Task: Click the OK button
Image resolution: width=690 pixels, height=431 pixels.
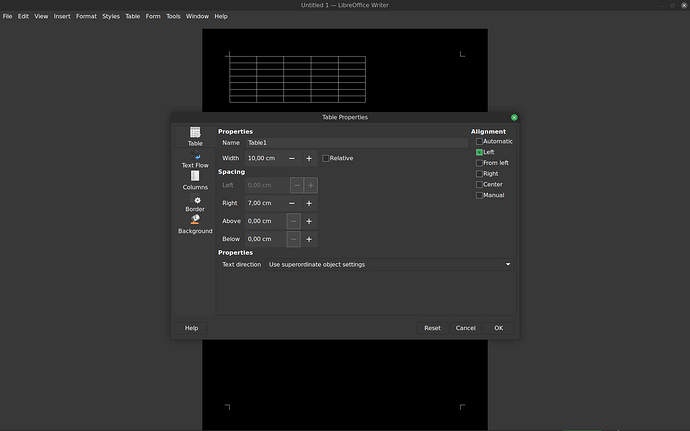Action: pos(499,328)
